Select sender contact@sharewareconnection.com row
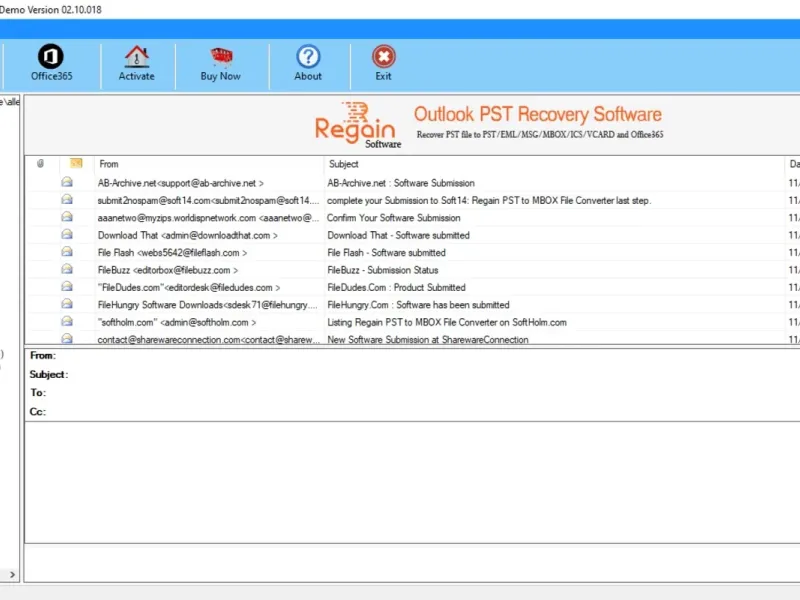This screenshot has width=800, height=600. (208, 339)
